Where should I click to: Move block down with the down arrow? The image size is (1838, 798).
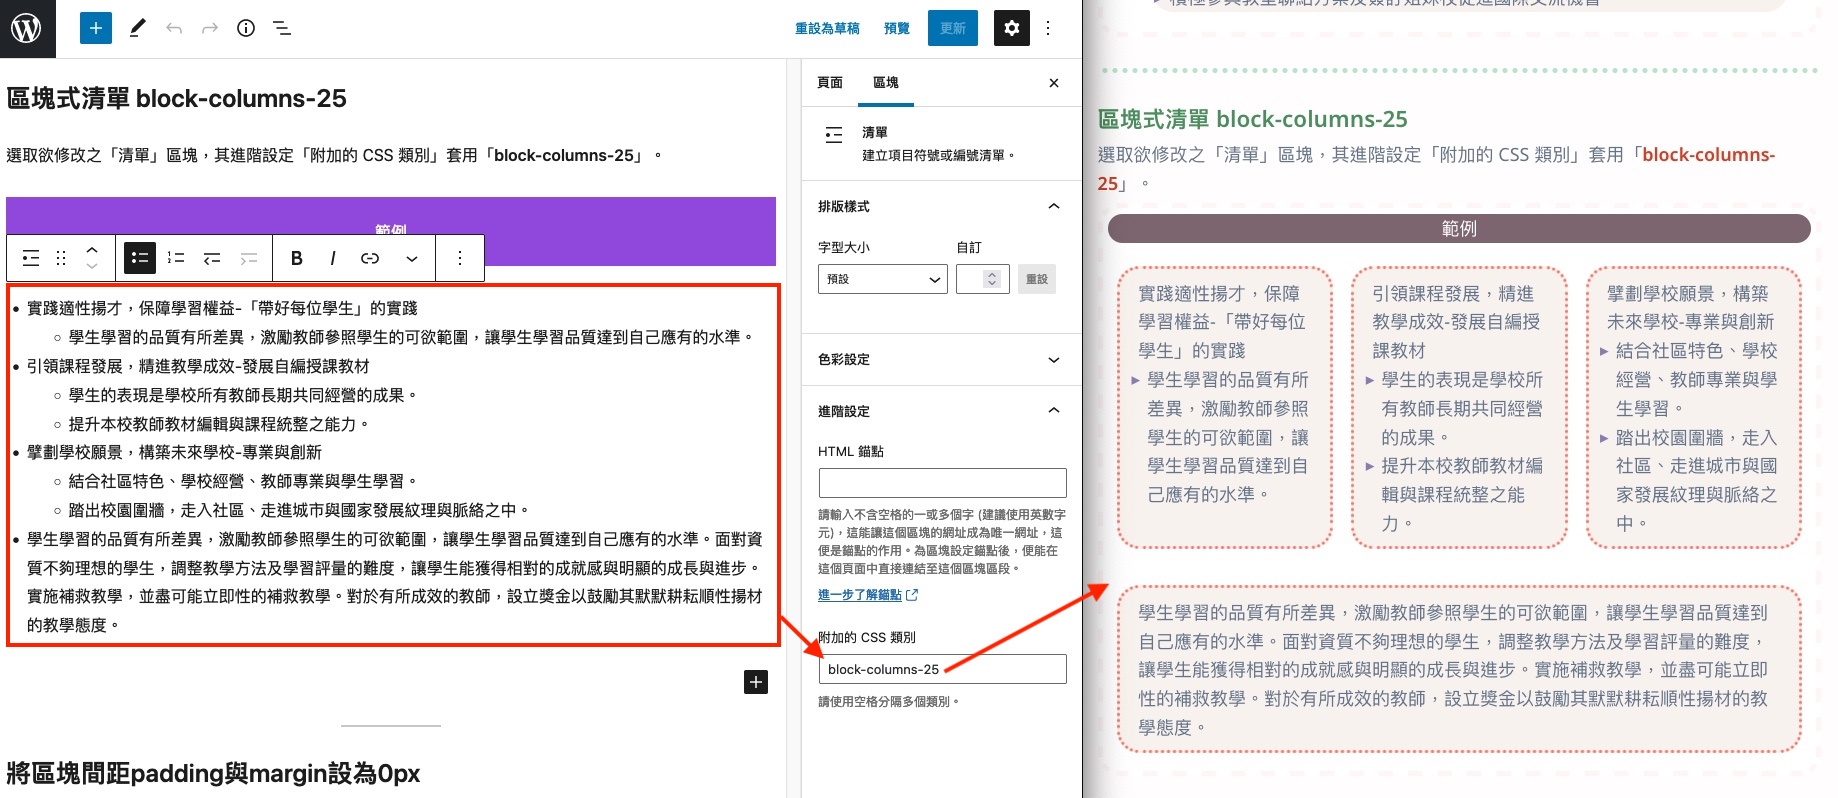pyautogui.click(x=92, y=267)
